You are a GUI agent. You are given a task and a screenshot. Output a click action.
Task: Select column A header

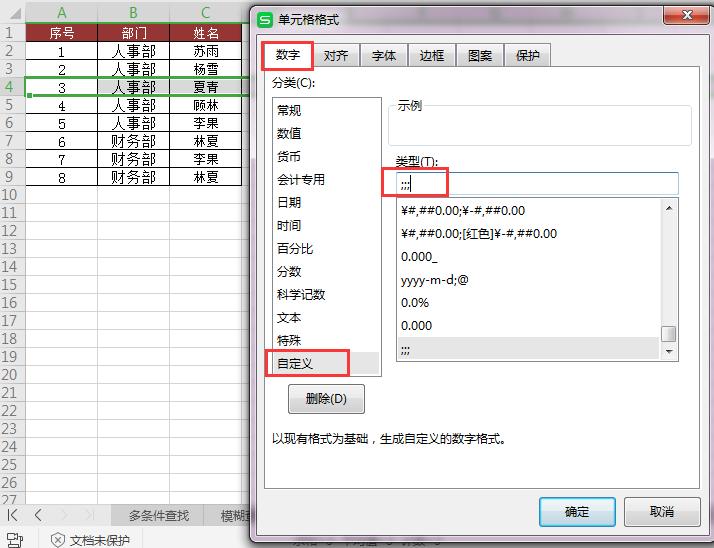tap(61, 12)
